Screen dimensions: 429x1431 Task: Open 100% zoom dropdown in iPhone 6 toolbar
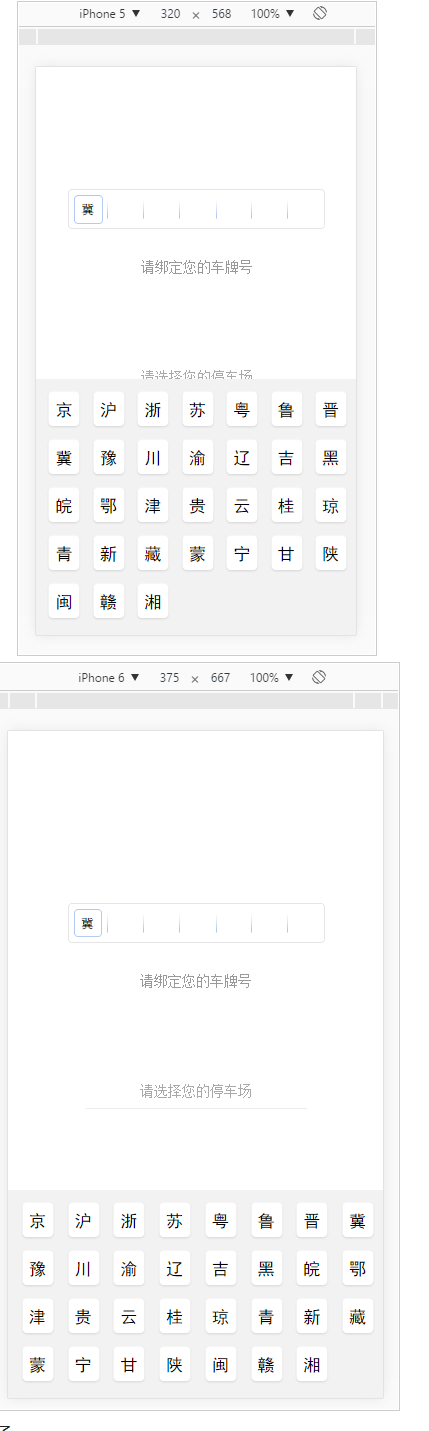pyautogui.click(x=272, y=677)
